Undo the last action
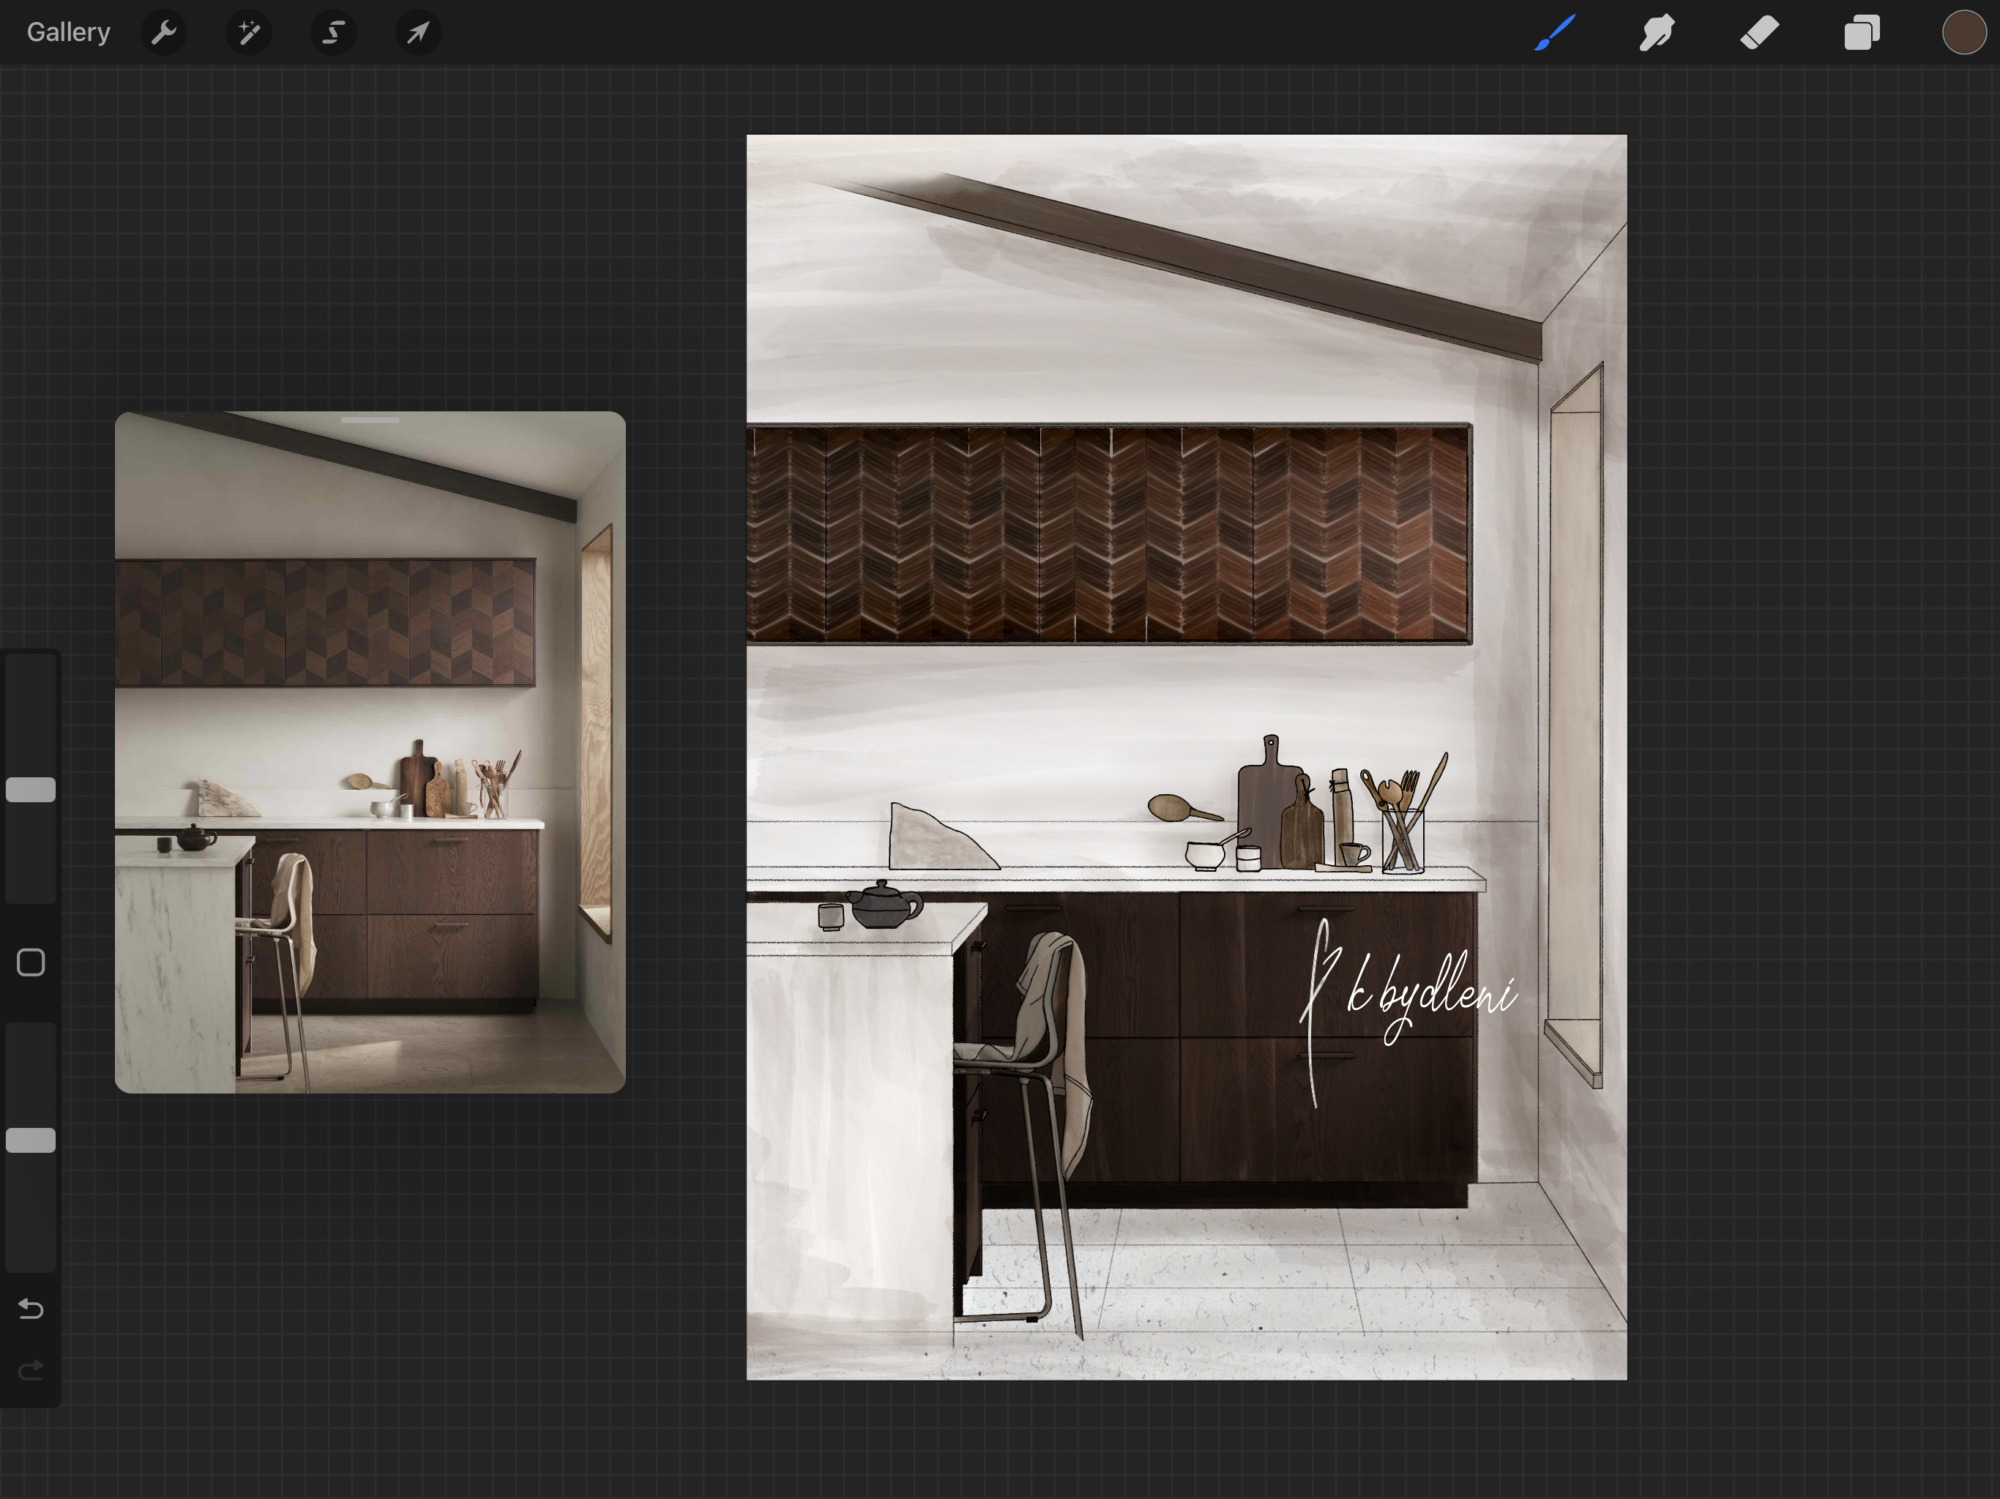This screenshot has width=2000, height=1499. tap(31, 1309)
